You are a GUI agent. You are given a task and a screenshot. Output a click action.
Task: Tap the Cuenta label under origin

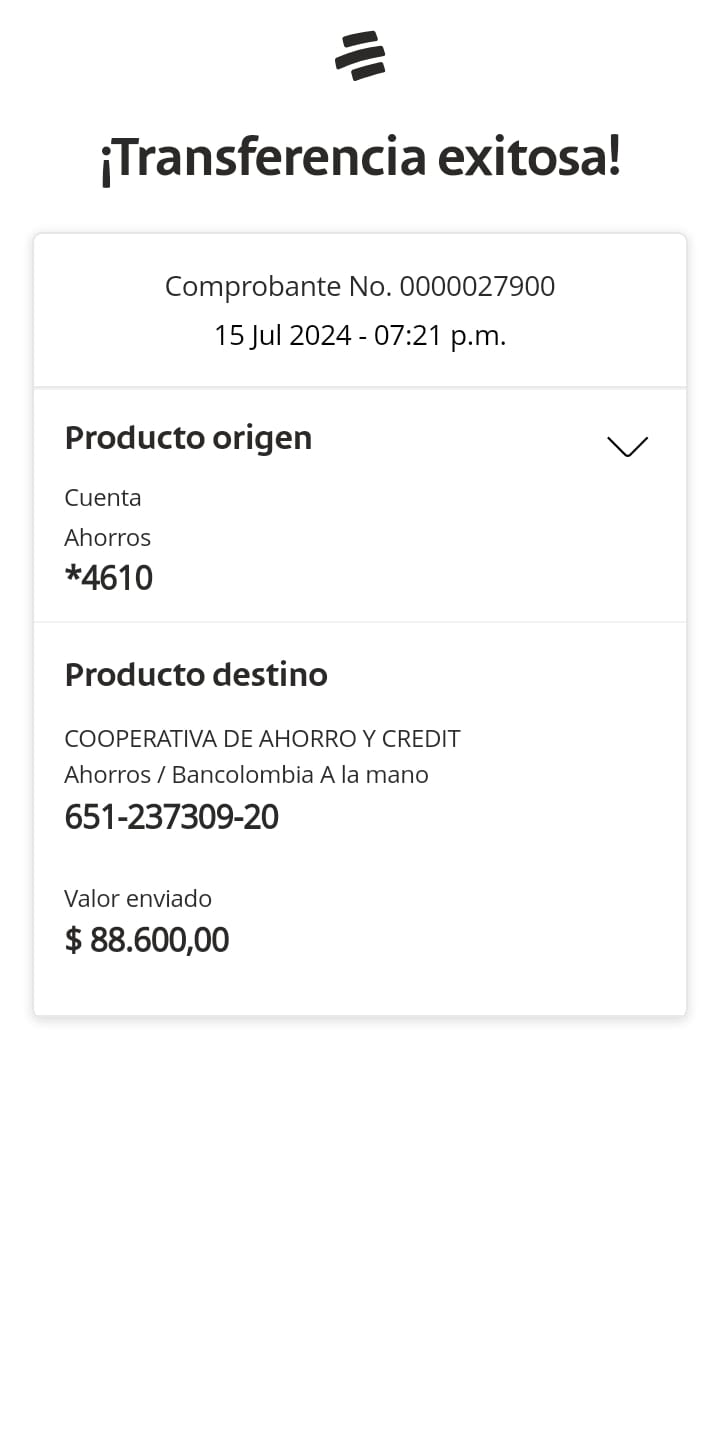(103, 498)
